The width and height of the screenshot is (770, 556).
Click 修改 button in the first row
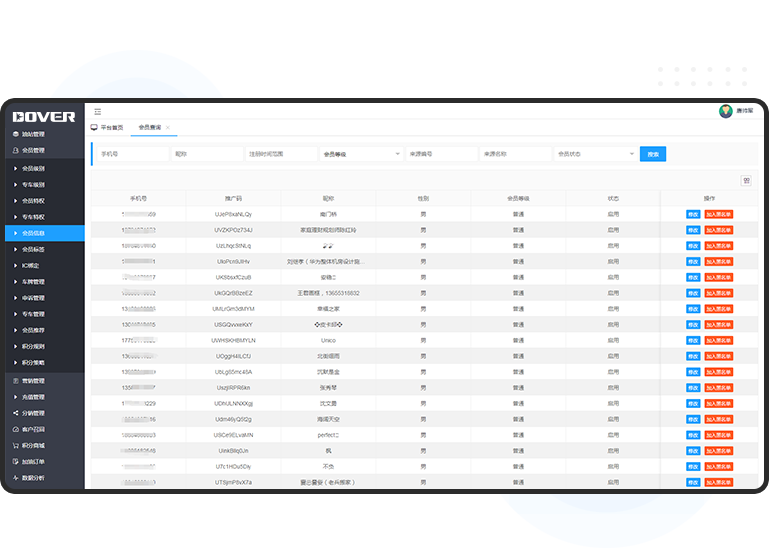tap(692, 214)
